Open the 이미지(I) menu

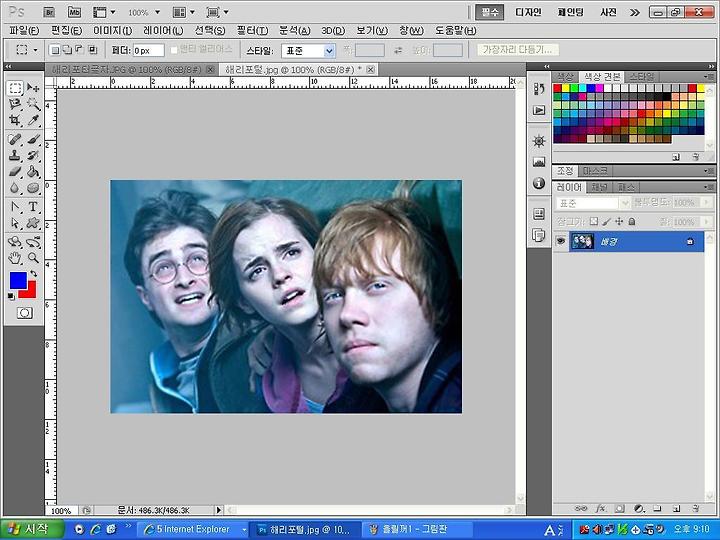click(112, 31)
